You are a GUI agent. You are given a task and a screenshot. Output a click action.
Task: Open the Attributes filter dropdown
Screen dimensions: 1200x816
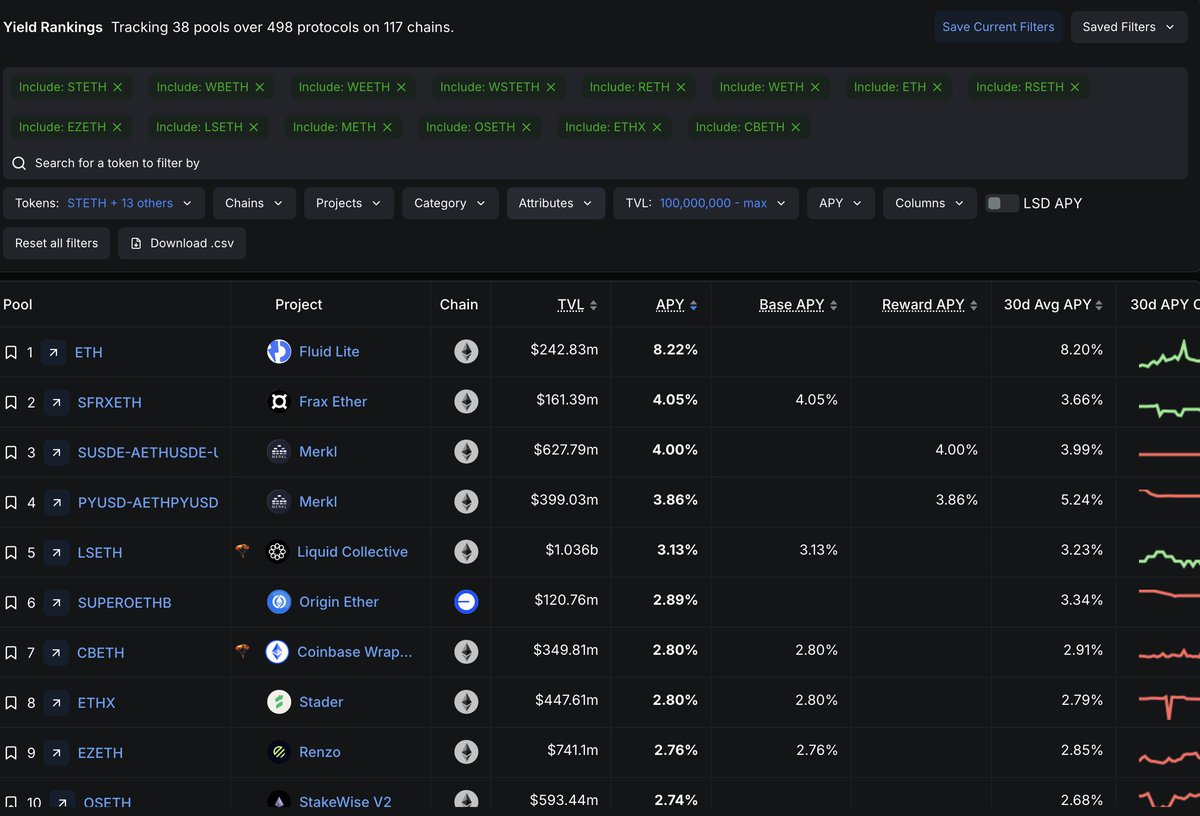click(556, 203)
